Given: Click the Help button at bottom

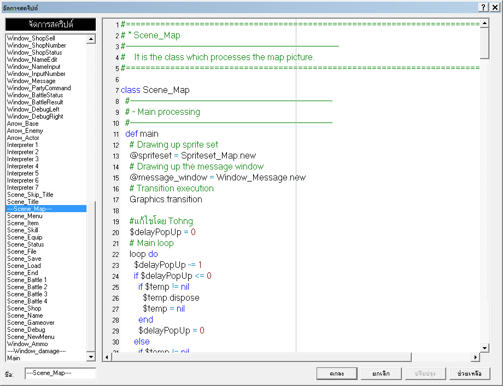Looking at the screenshot, I should tap(470, 373).
